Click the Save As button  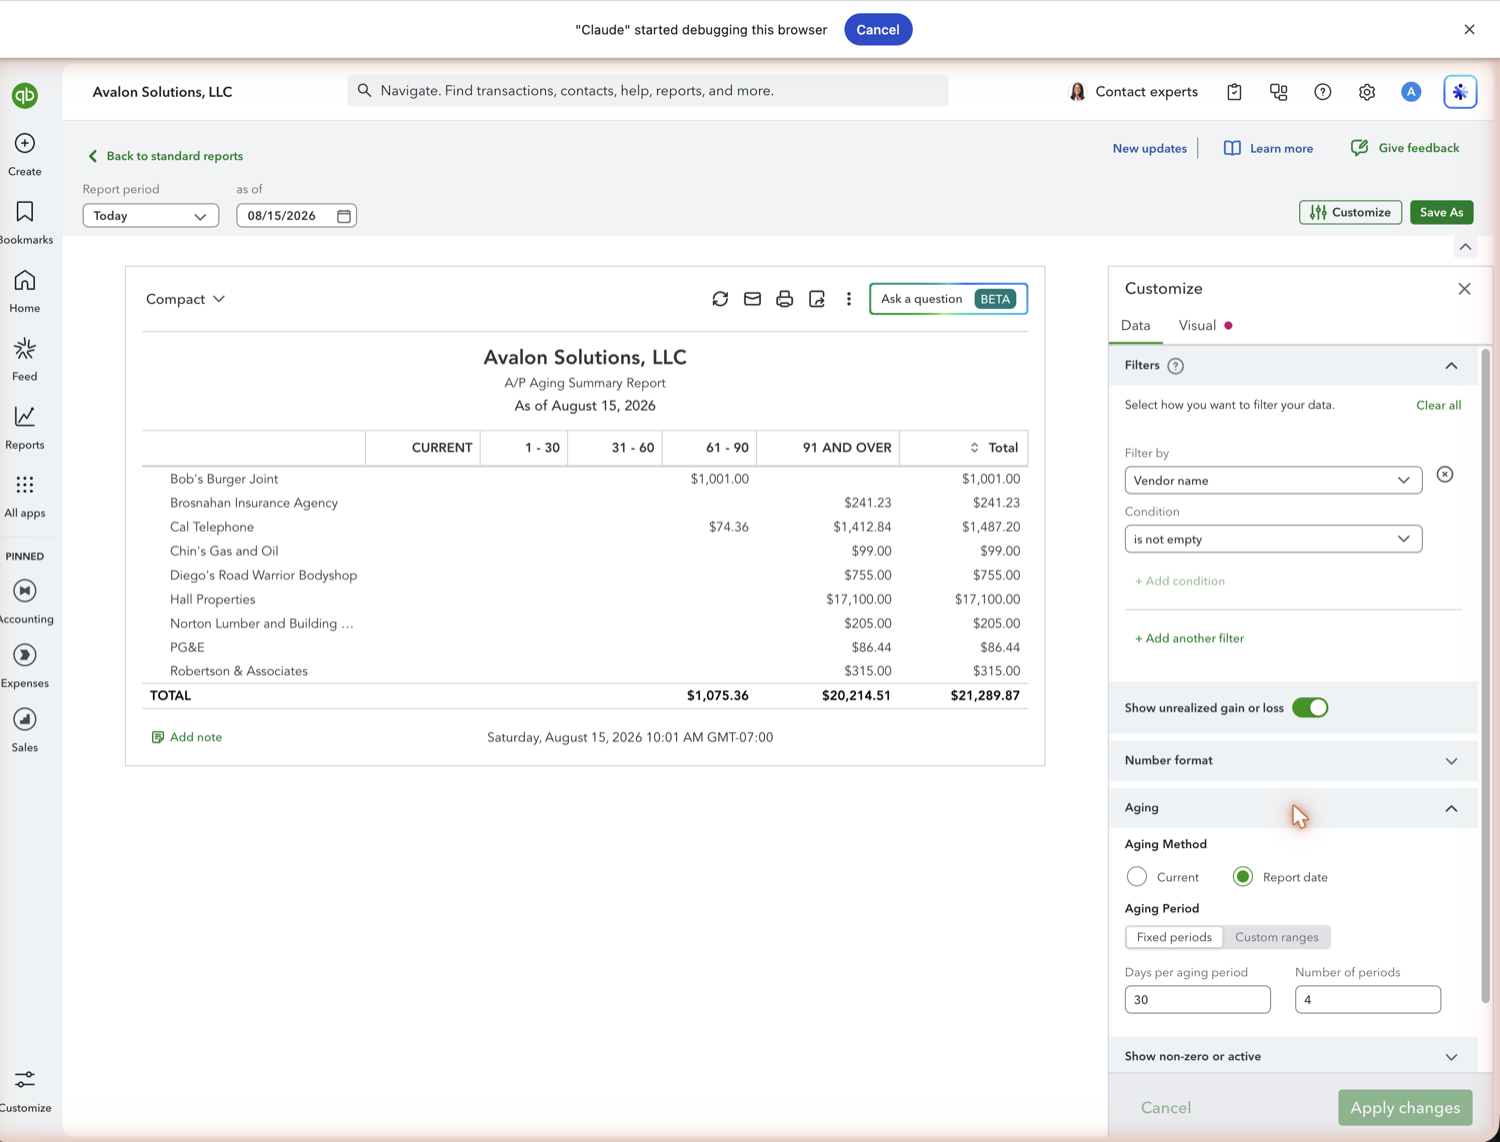pyautogui.click(x=1441, y=212)
